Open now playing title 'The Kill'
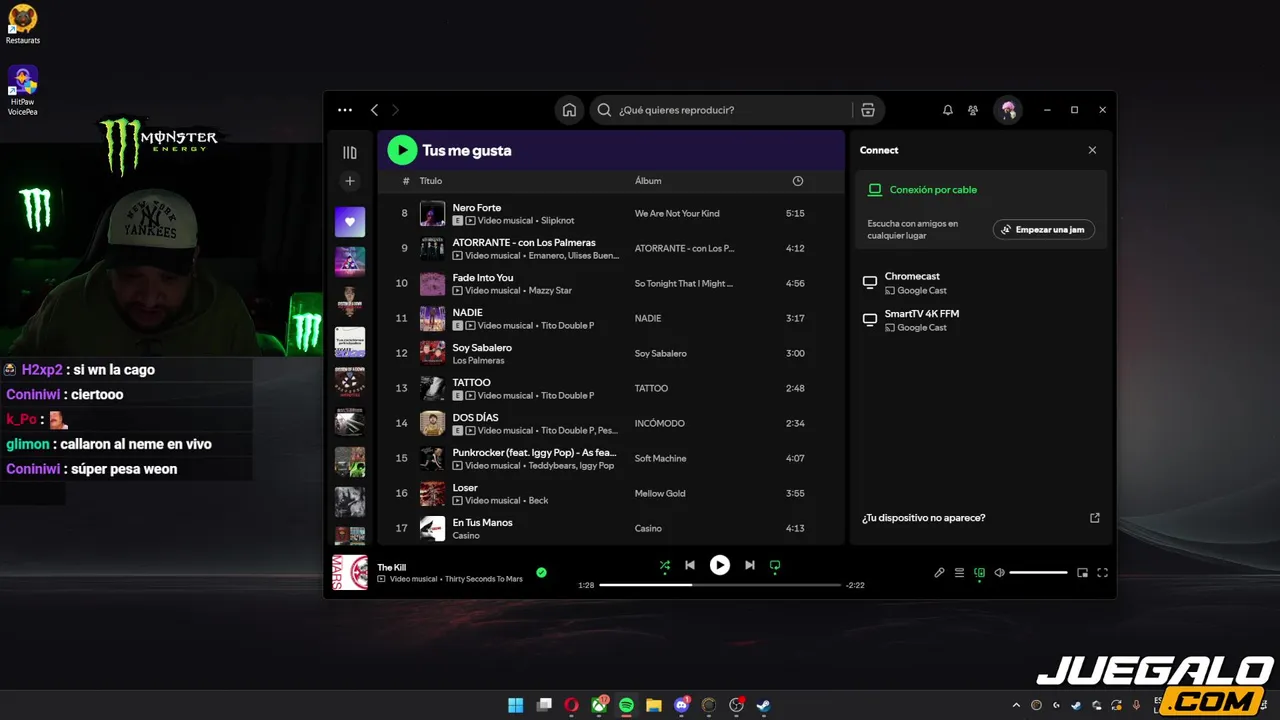 tap(392, 568)
